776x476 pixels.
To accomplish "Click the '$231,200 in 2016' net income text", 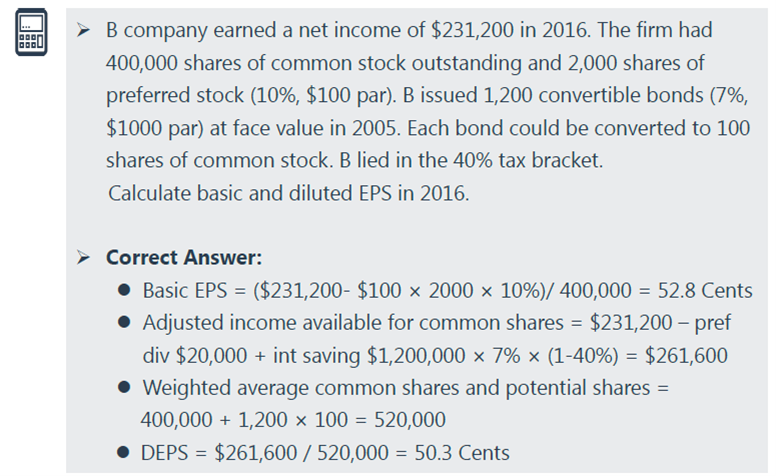I will coord(510,30).
